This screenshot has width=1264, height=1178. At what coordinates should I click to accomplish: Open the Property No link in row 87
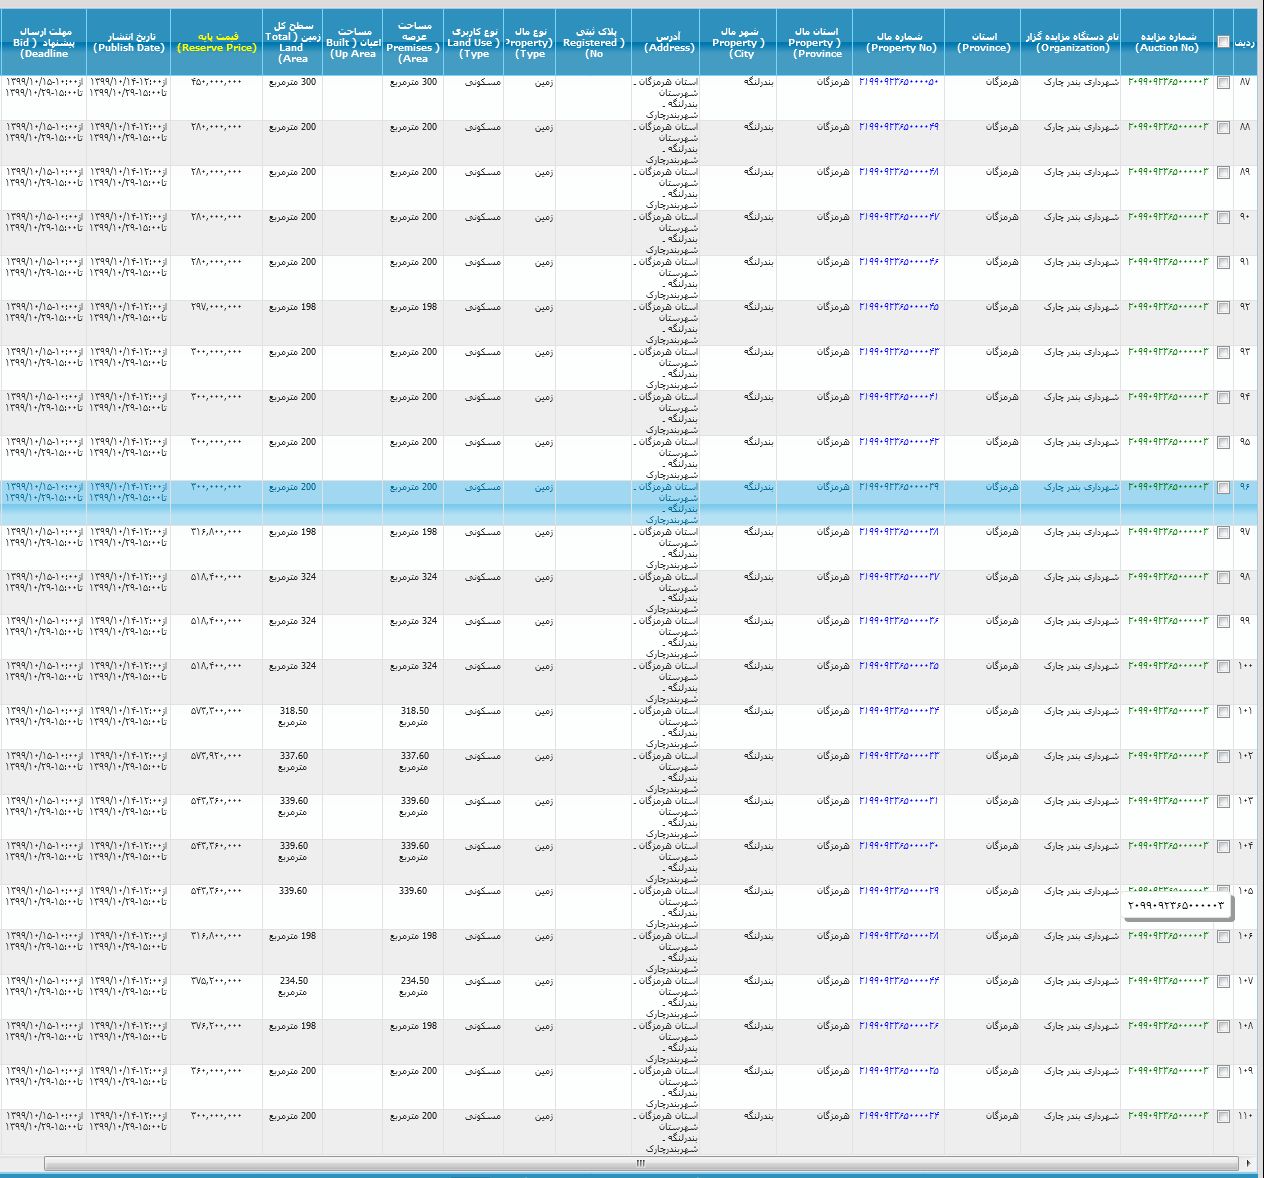pos(898,82)
